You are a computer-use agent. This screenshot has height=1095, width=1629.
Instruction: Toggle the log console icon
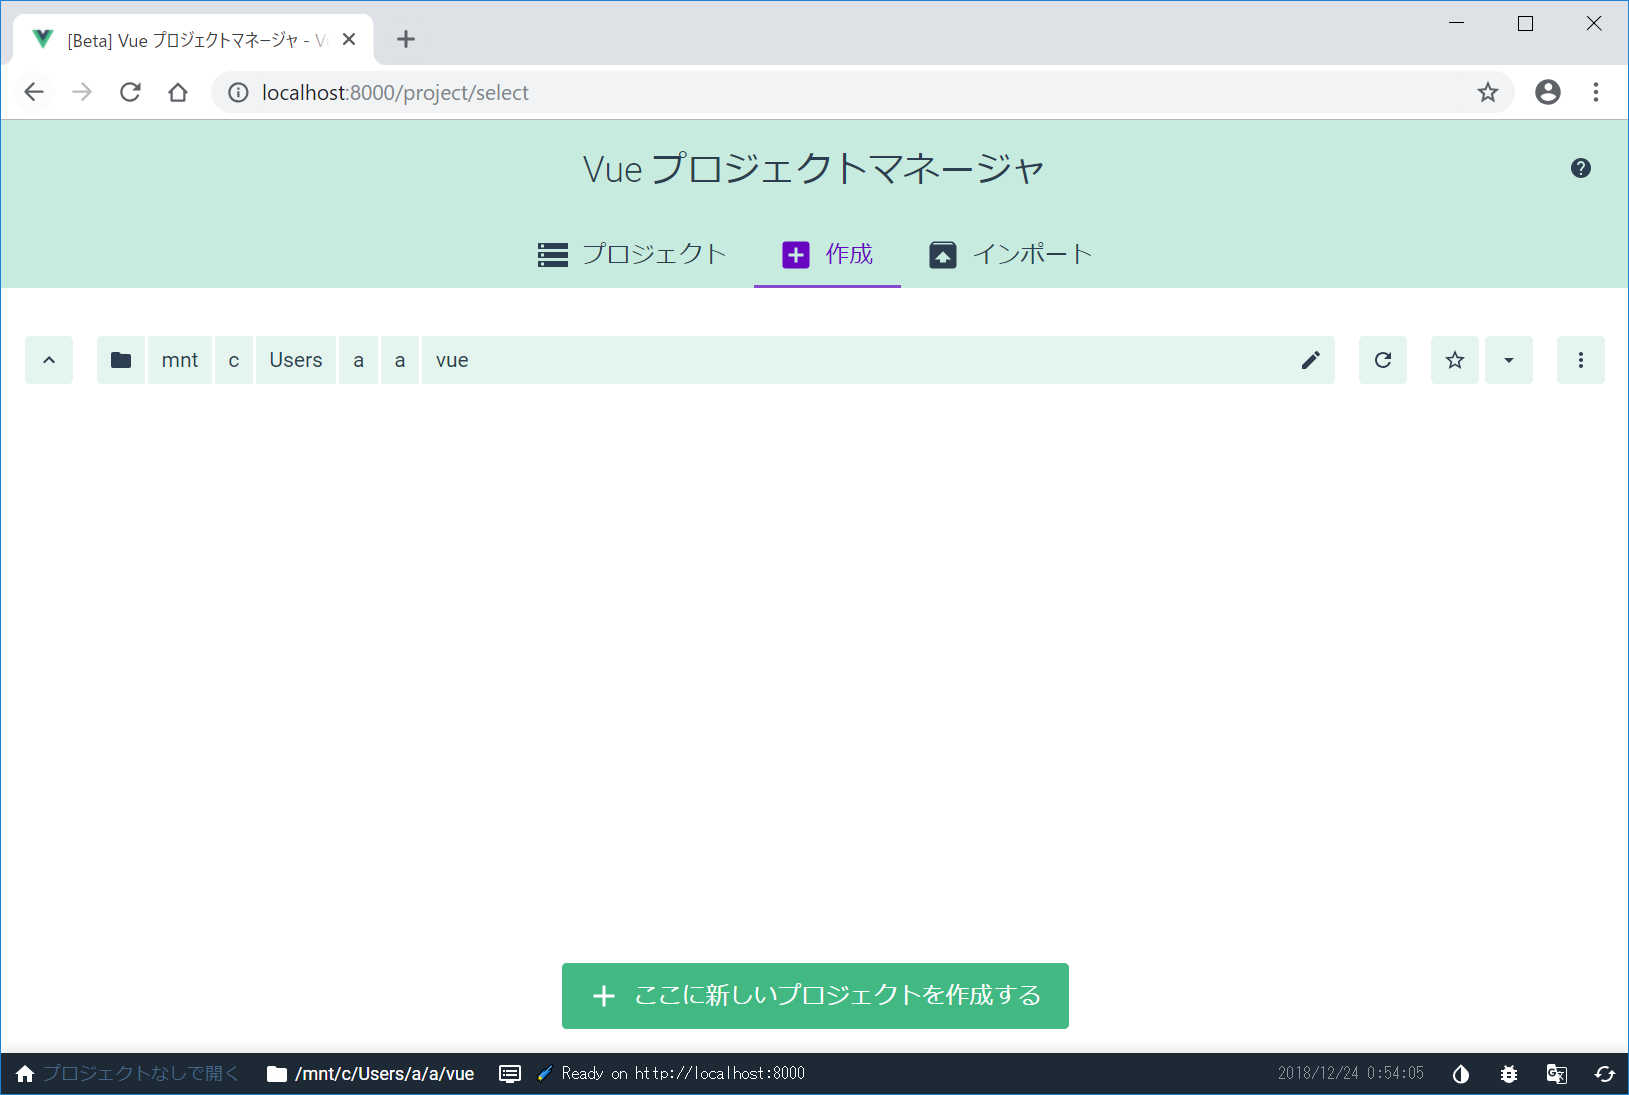tap(510, 1074)
